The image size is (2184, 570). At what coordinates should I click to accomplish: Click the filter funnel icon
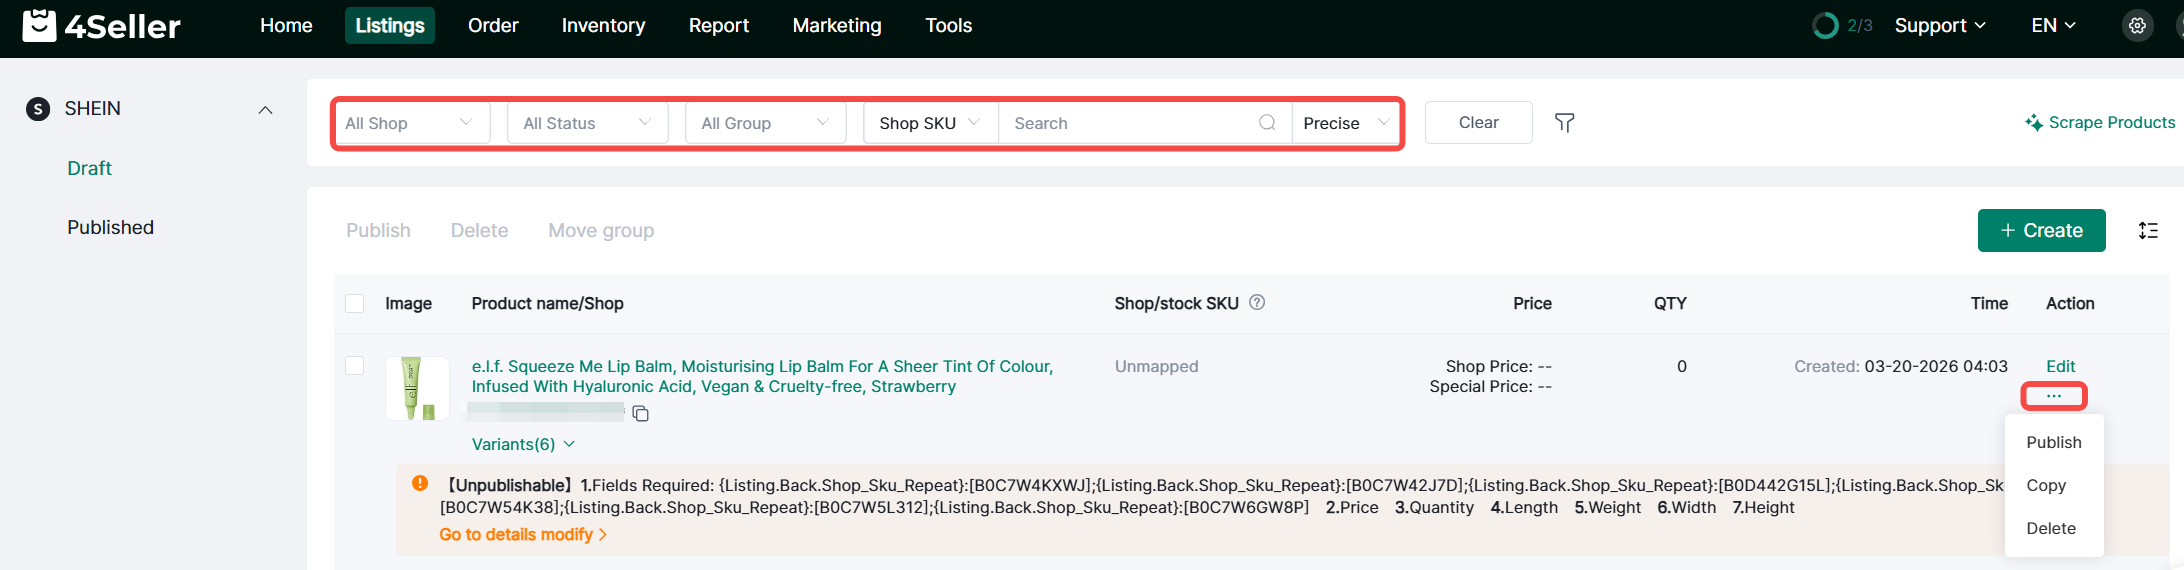click(1564, 123)
